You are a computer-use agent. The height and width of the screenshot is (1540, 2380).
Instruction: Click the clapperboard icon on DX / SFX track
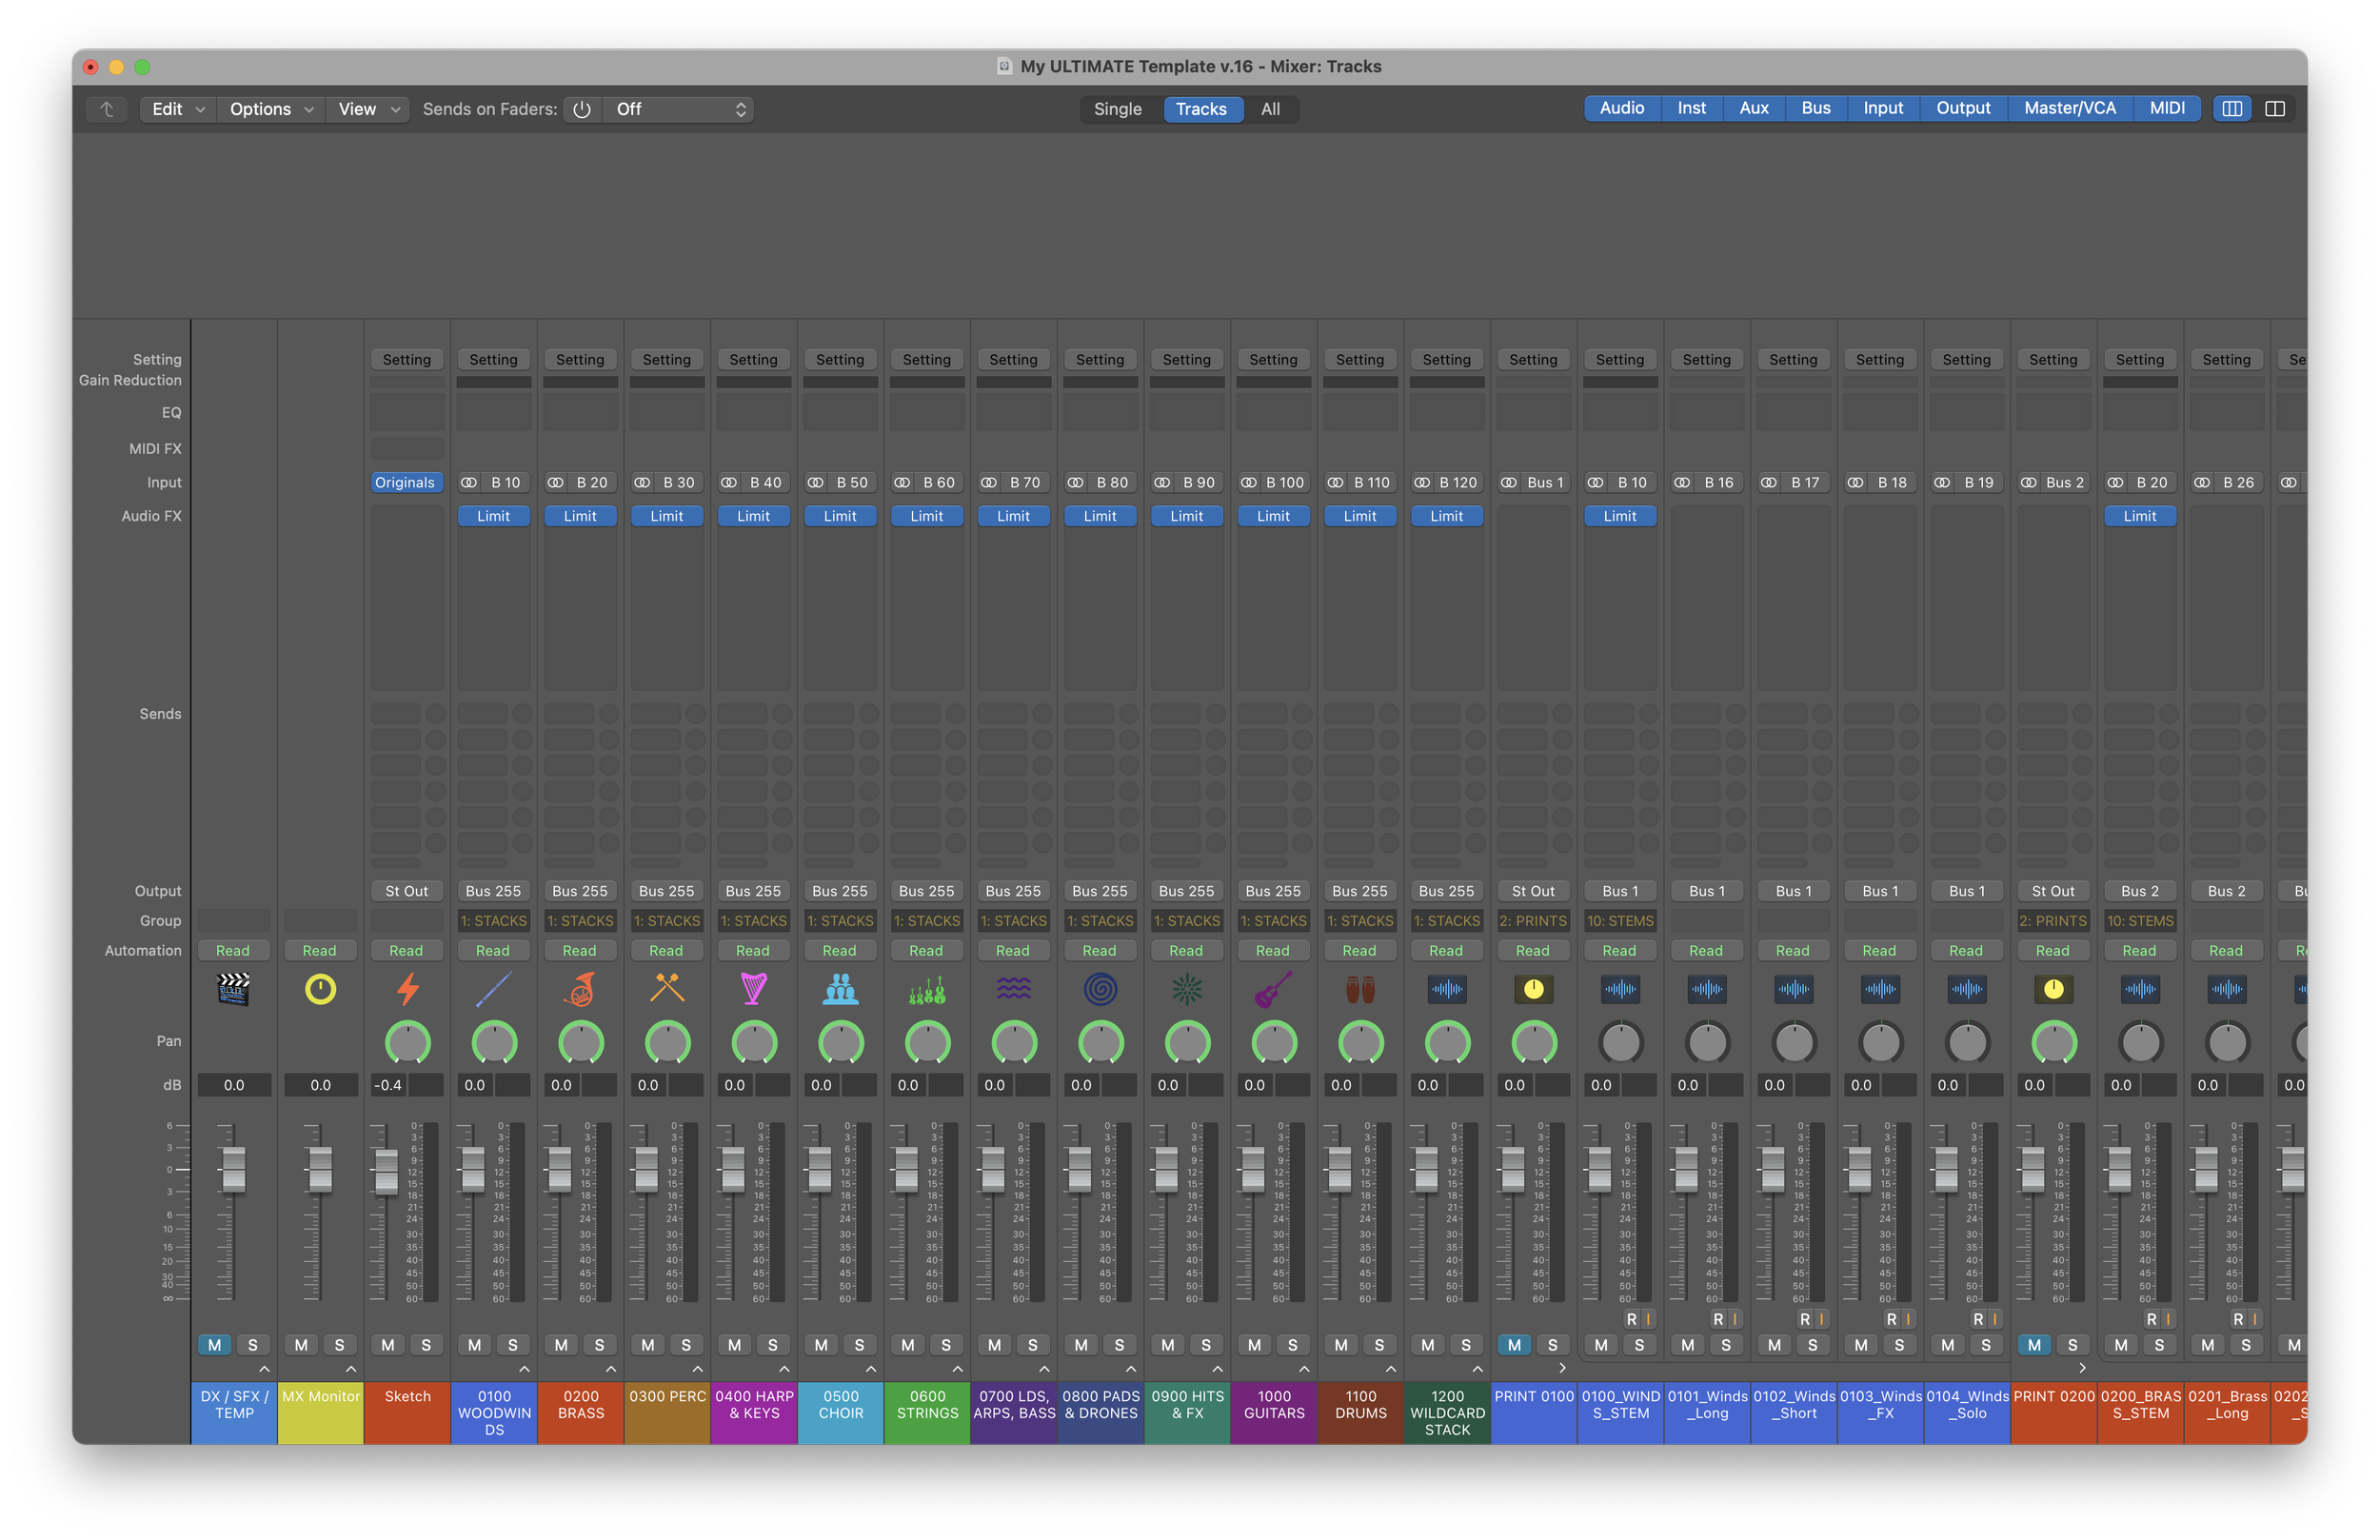coord(233,989)
